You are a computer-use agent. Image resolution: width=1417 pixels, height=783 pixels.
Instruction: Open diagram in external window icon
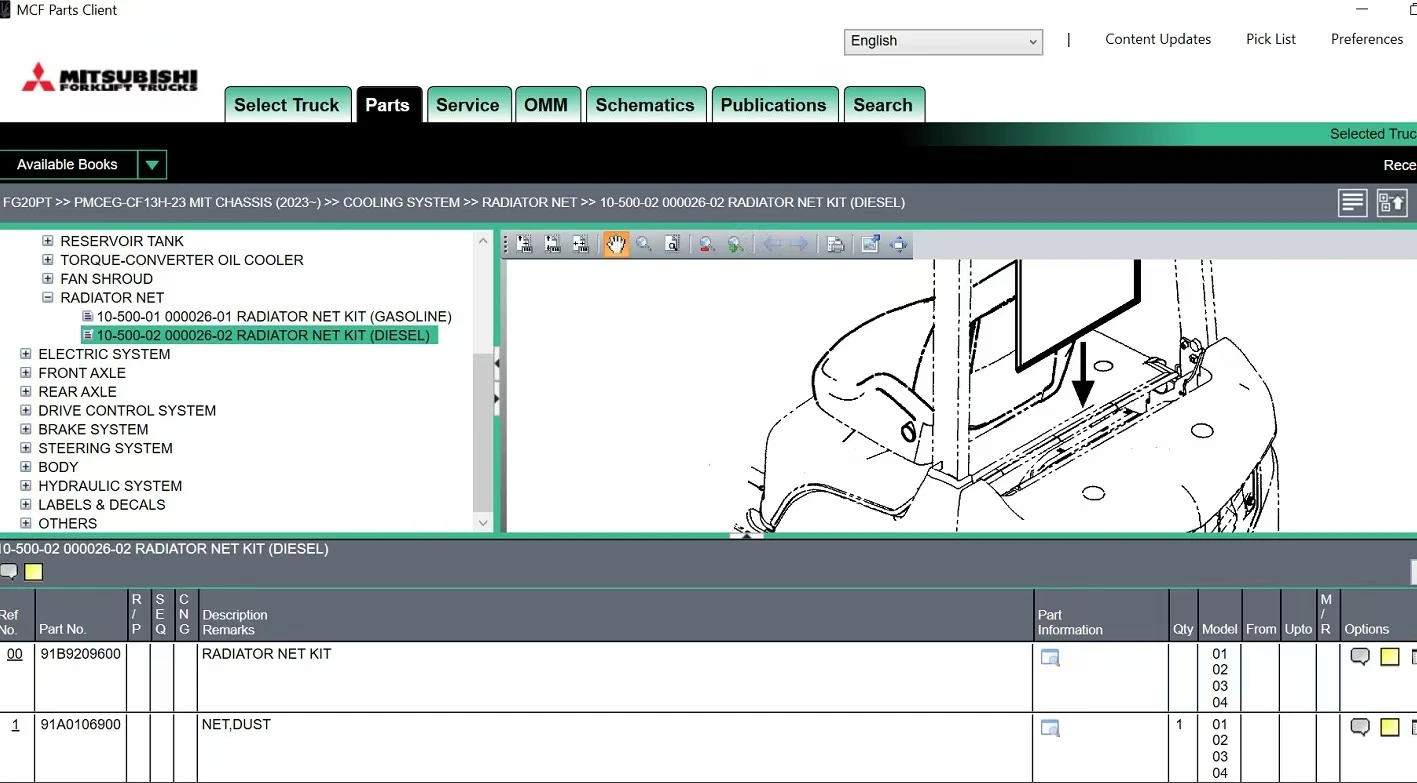pyautogui.click(x=870, y=244)
